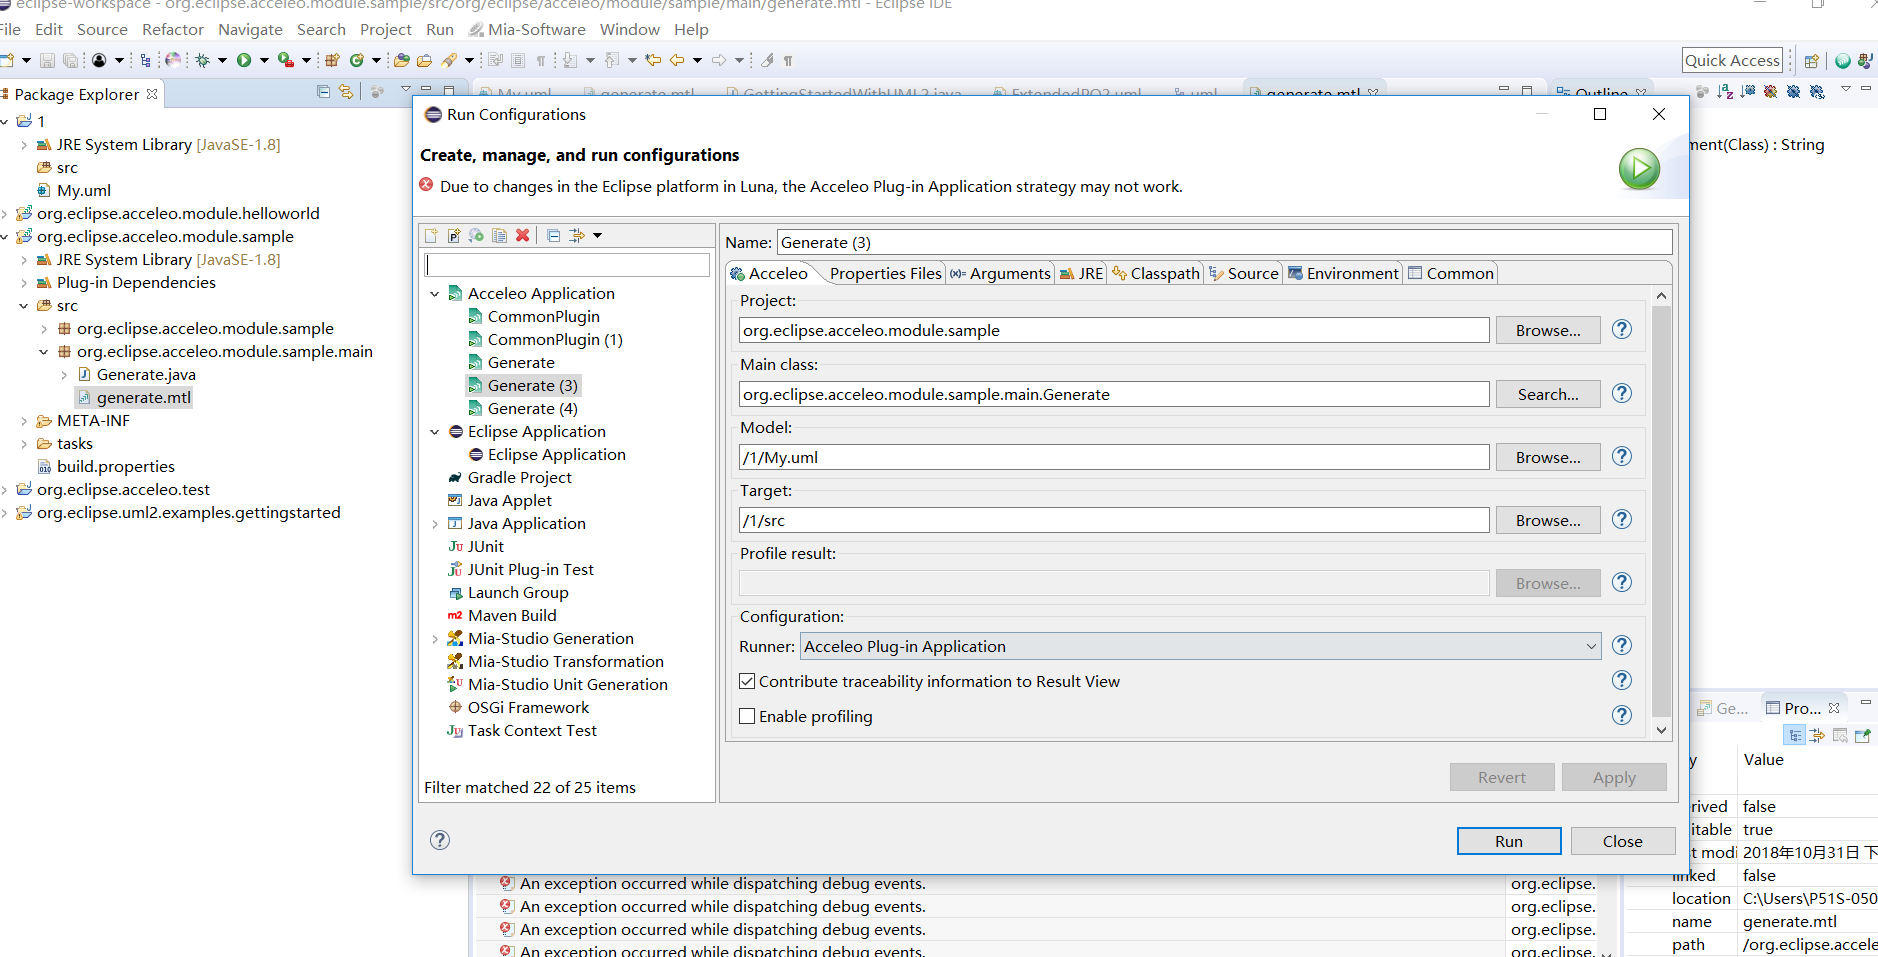Click help icon next to Model field

point(1622,457)
